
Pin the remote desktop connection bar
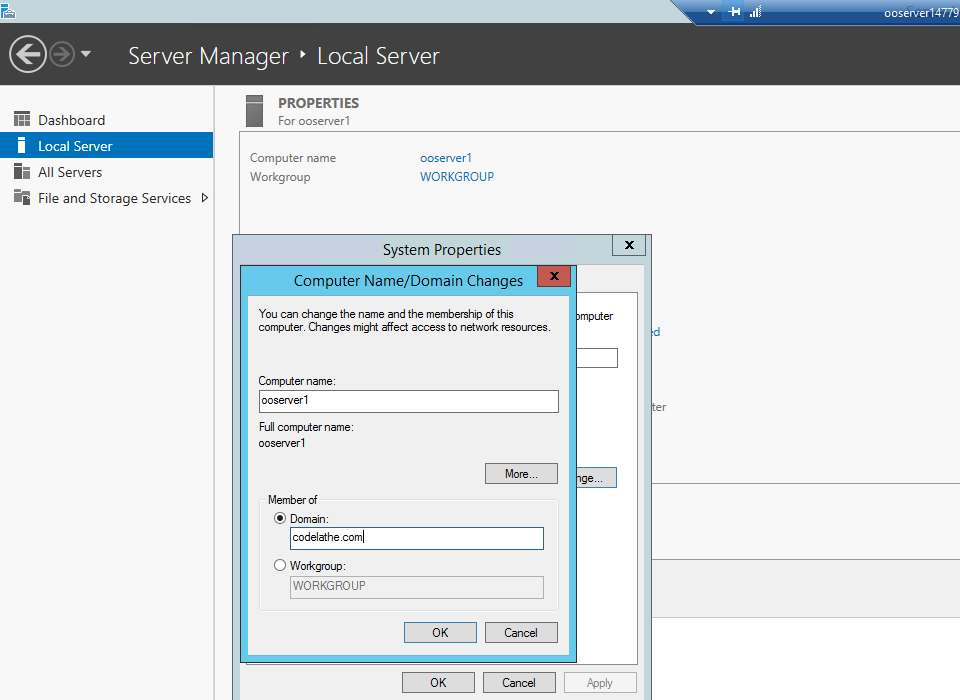pos(735,12)
